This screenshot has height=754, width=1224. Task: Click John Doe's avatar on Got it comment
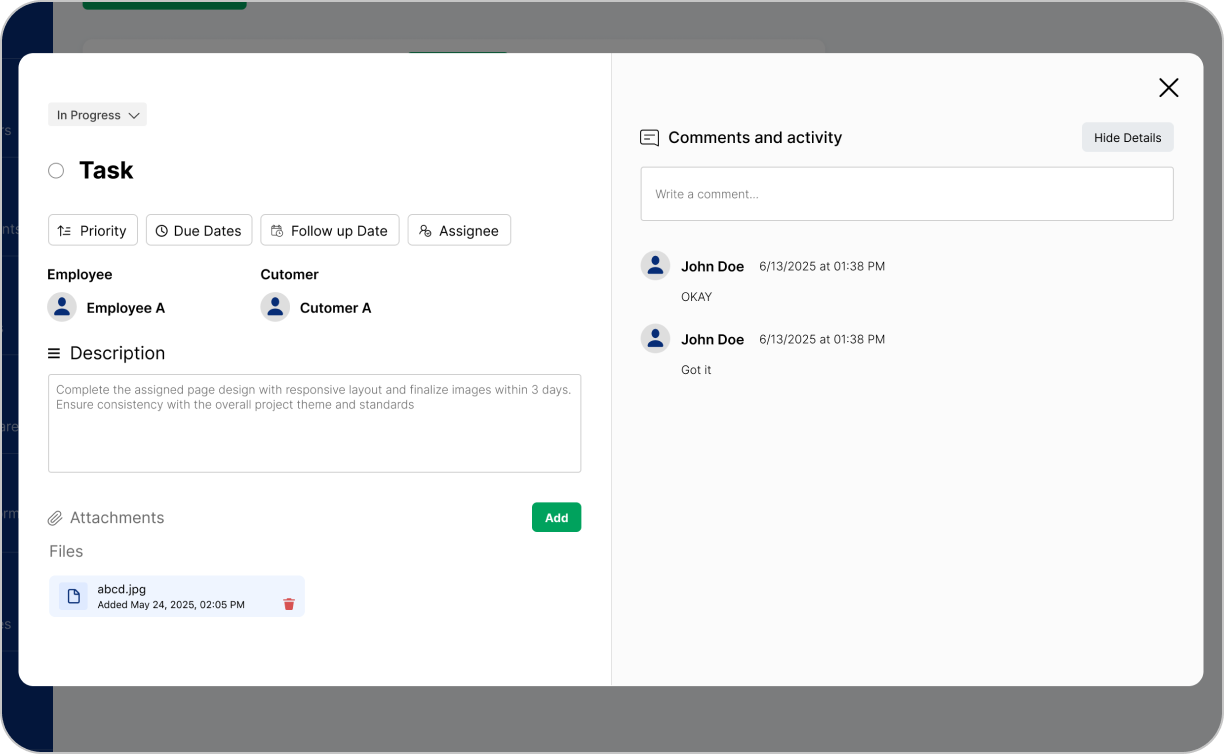(x=655, y=339)
